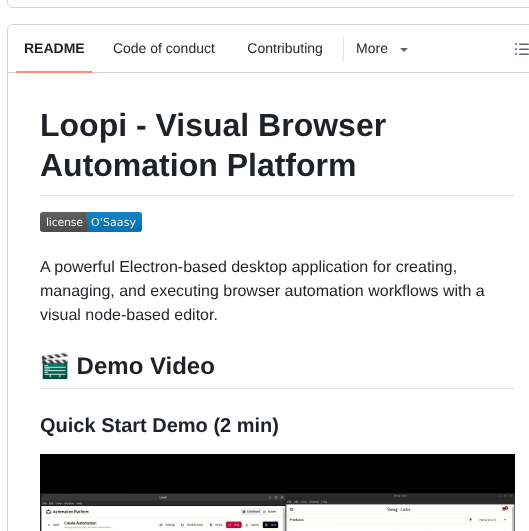Click the Loopi Visual Browser Automation Platform heading
The width and height of the screenshot is (529, 531).
point(213,145)
